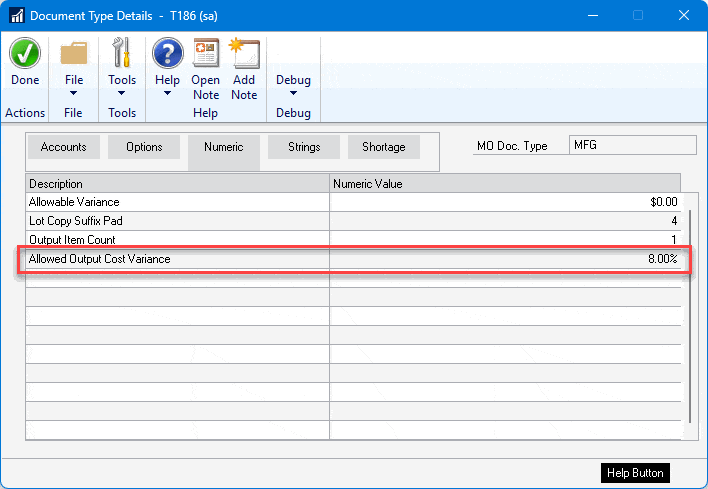Open the Tools wrench icon menu

(x=122, y=53)
